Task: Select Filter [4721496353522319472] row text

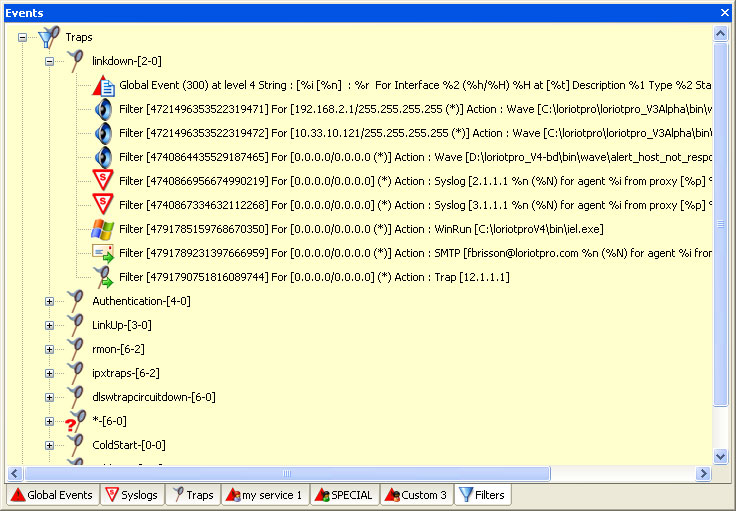Action: click(x=415, y=133)
